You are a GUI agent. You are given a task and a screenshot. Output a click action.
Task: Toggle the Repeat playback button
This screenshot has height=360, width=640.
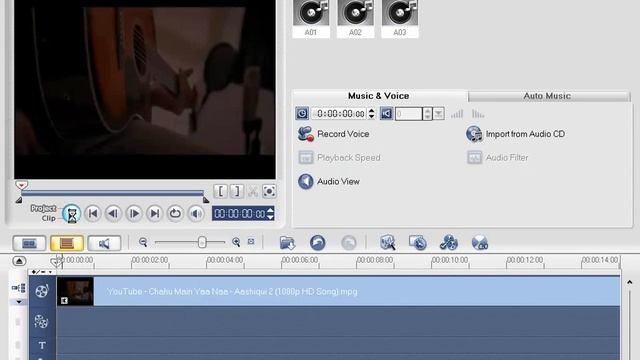[175, 213]
